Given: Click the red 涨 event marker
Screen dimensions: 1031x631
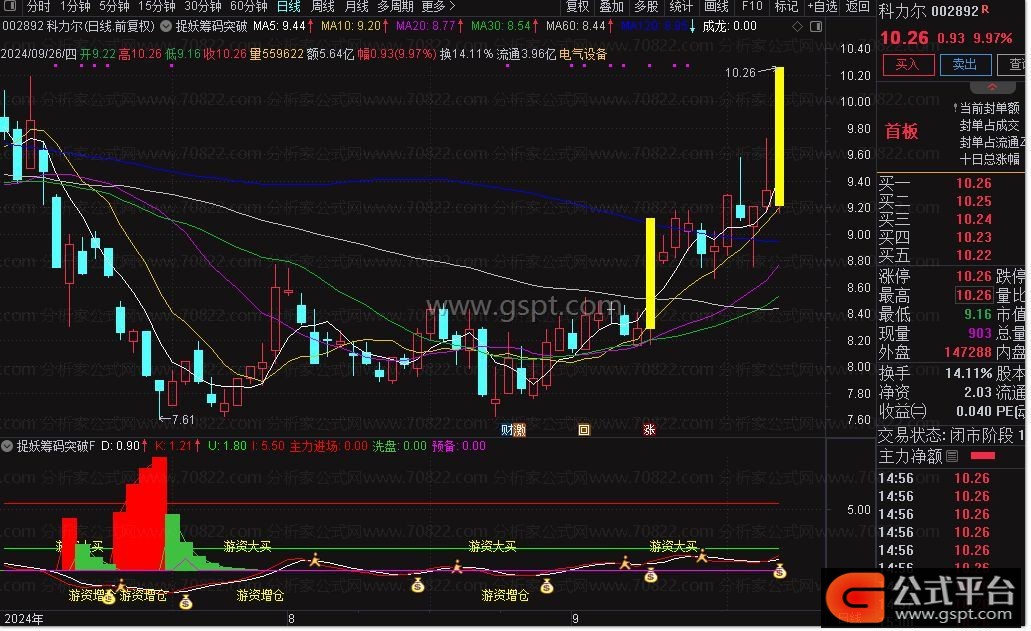Looking at the screenshot, I should [x=649, y=430].
